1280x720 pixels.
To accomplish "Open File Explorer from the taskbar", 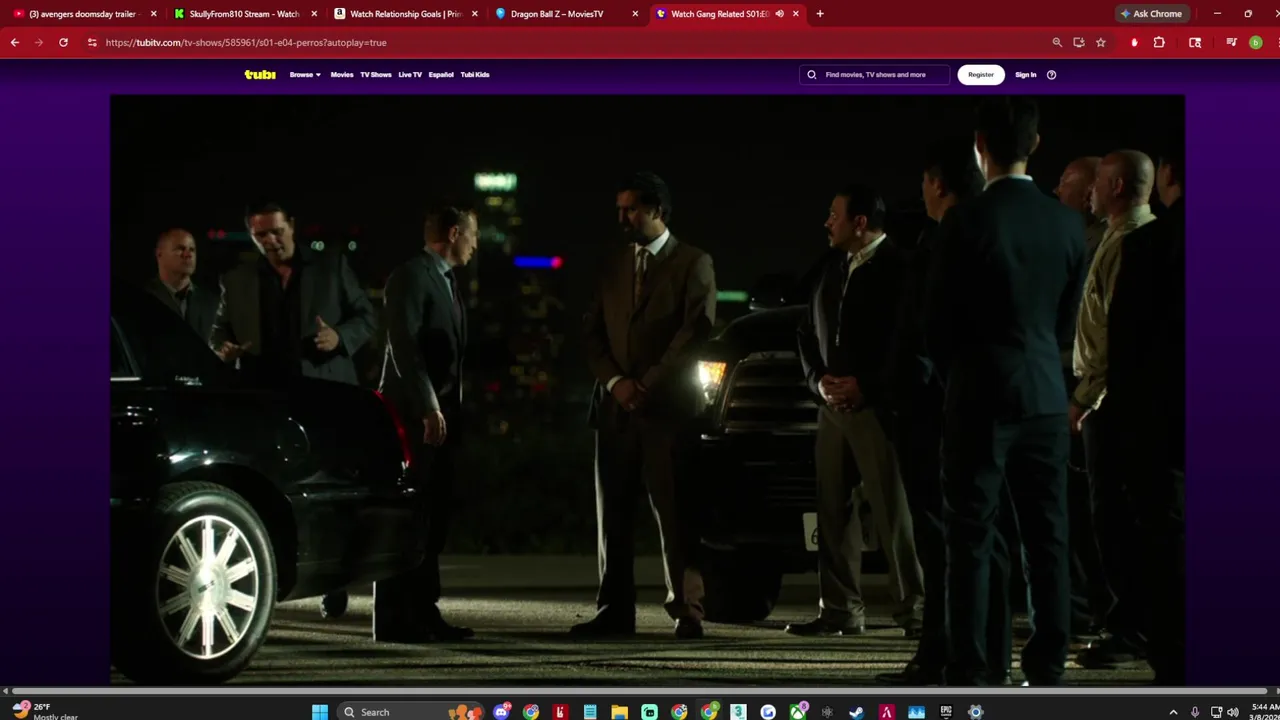I will pyautogui.click(x=620, y=712).
